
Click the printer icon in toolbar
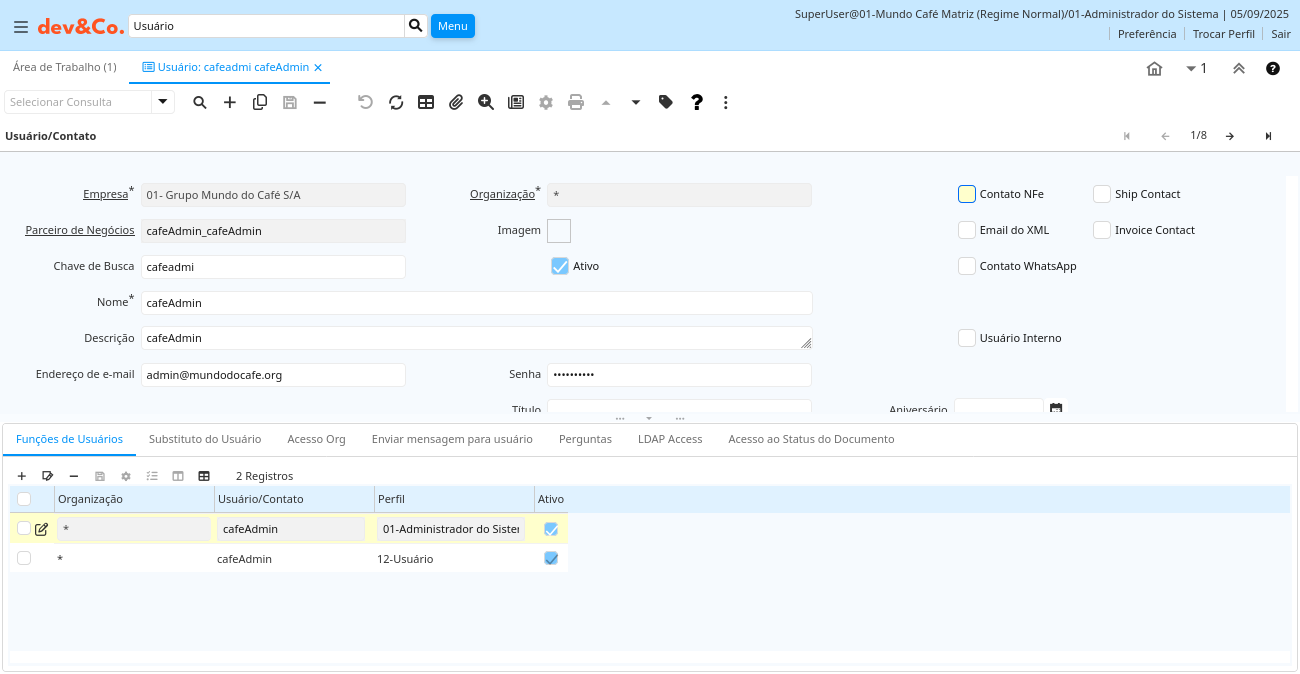(576, 102)
